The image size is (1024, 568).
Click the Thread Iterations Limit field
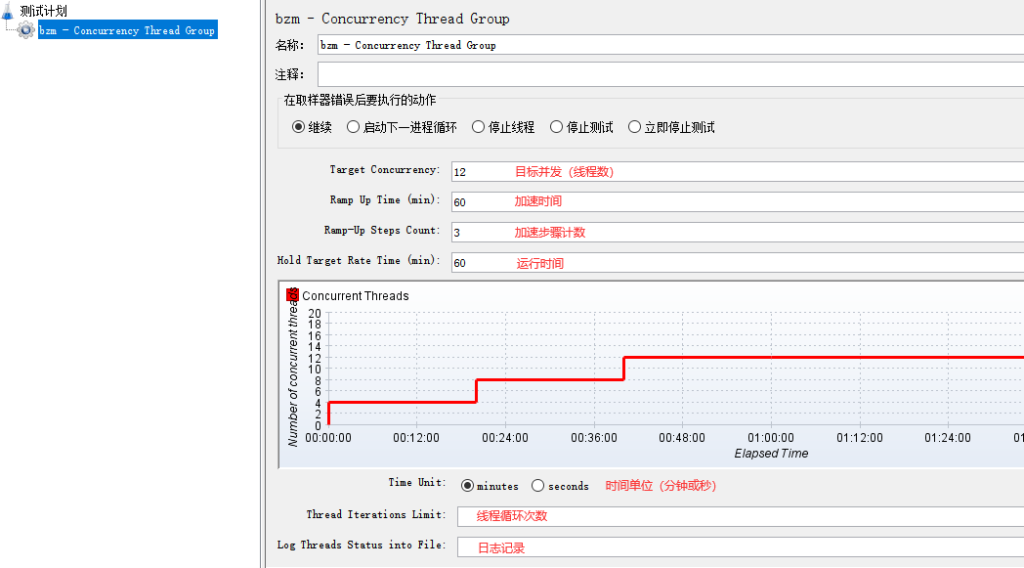(740, 516)
